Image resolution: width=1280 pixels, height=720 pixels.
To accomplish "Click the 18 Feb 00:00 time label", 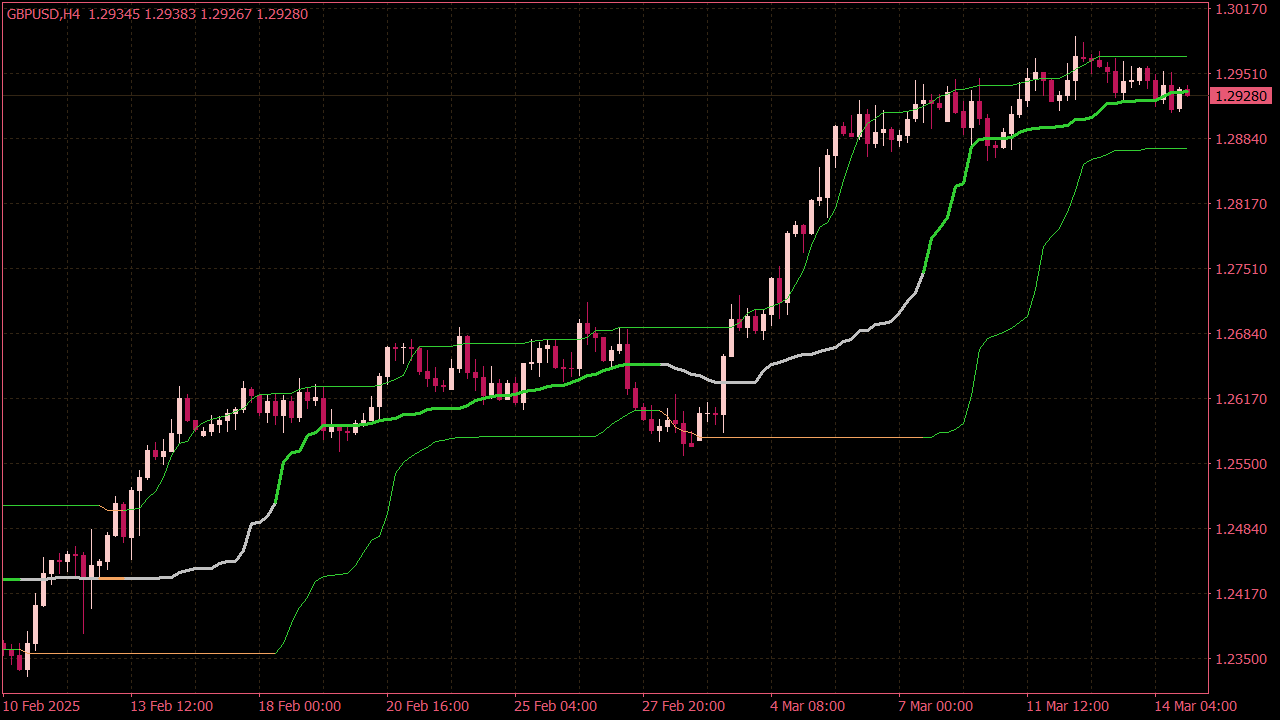I will pos(300,706).
